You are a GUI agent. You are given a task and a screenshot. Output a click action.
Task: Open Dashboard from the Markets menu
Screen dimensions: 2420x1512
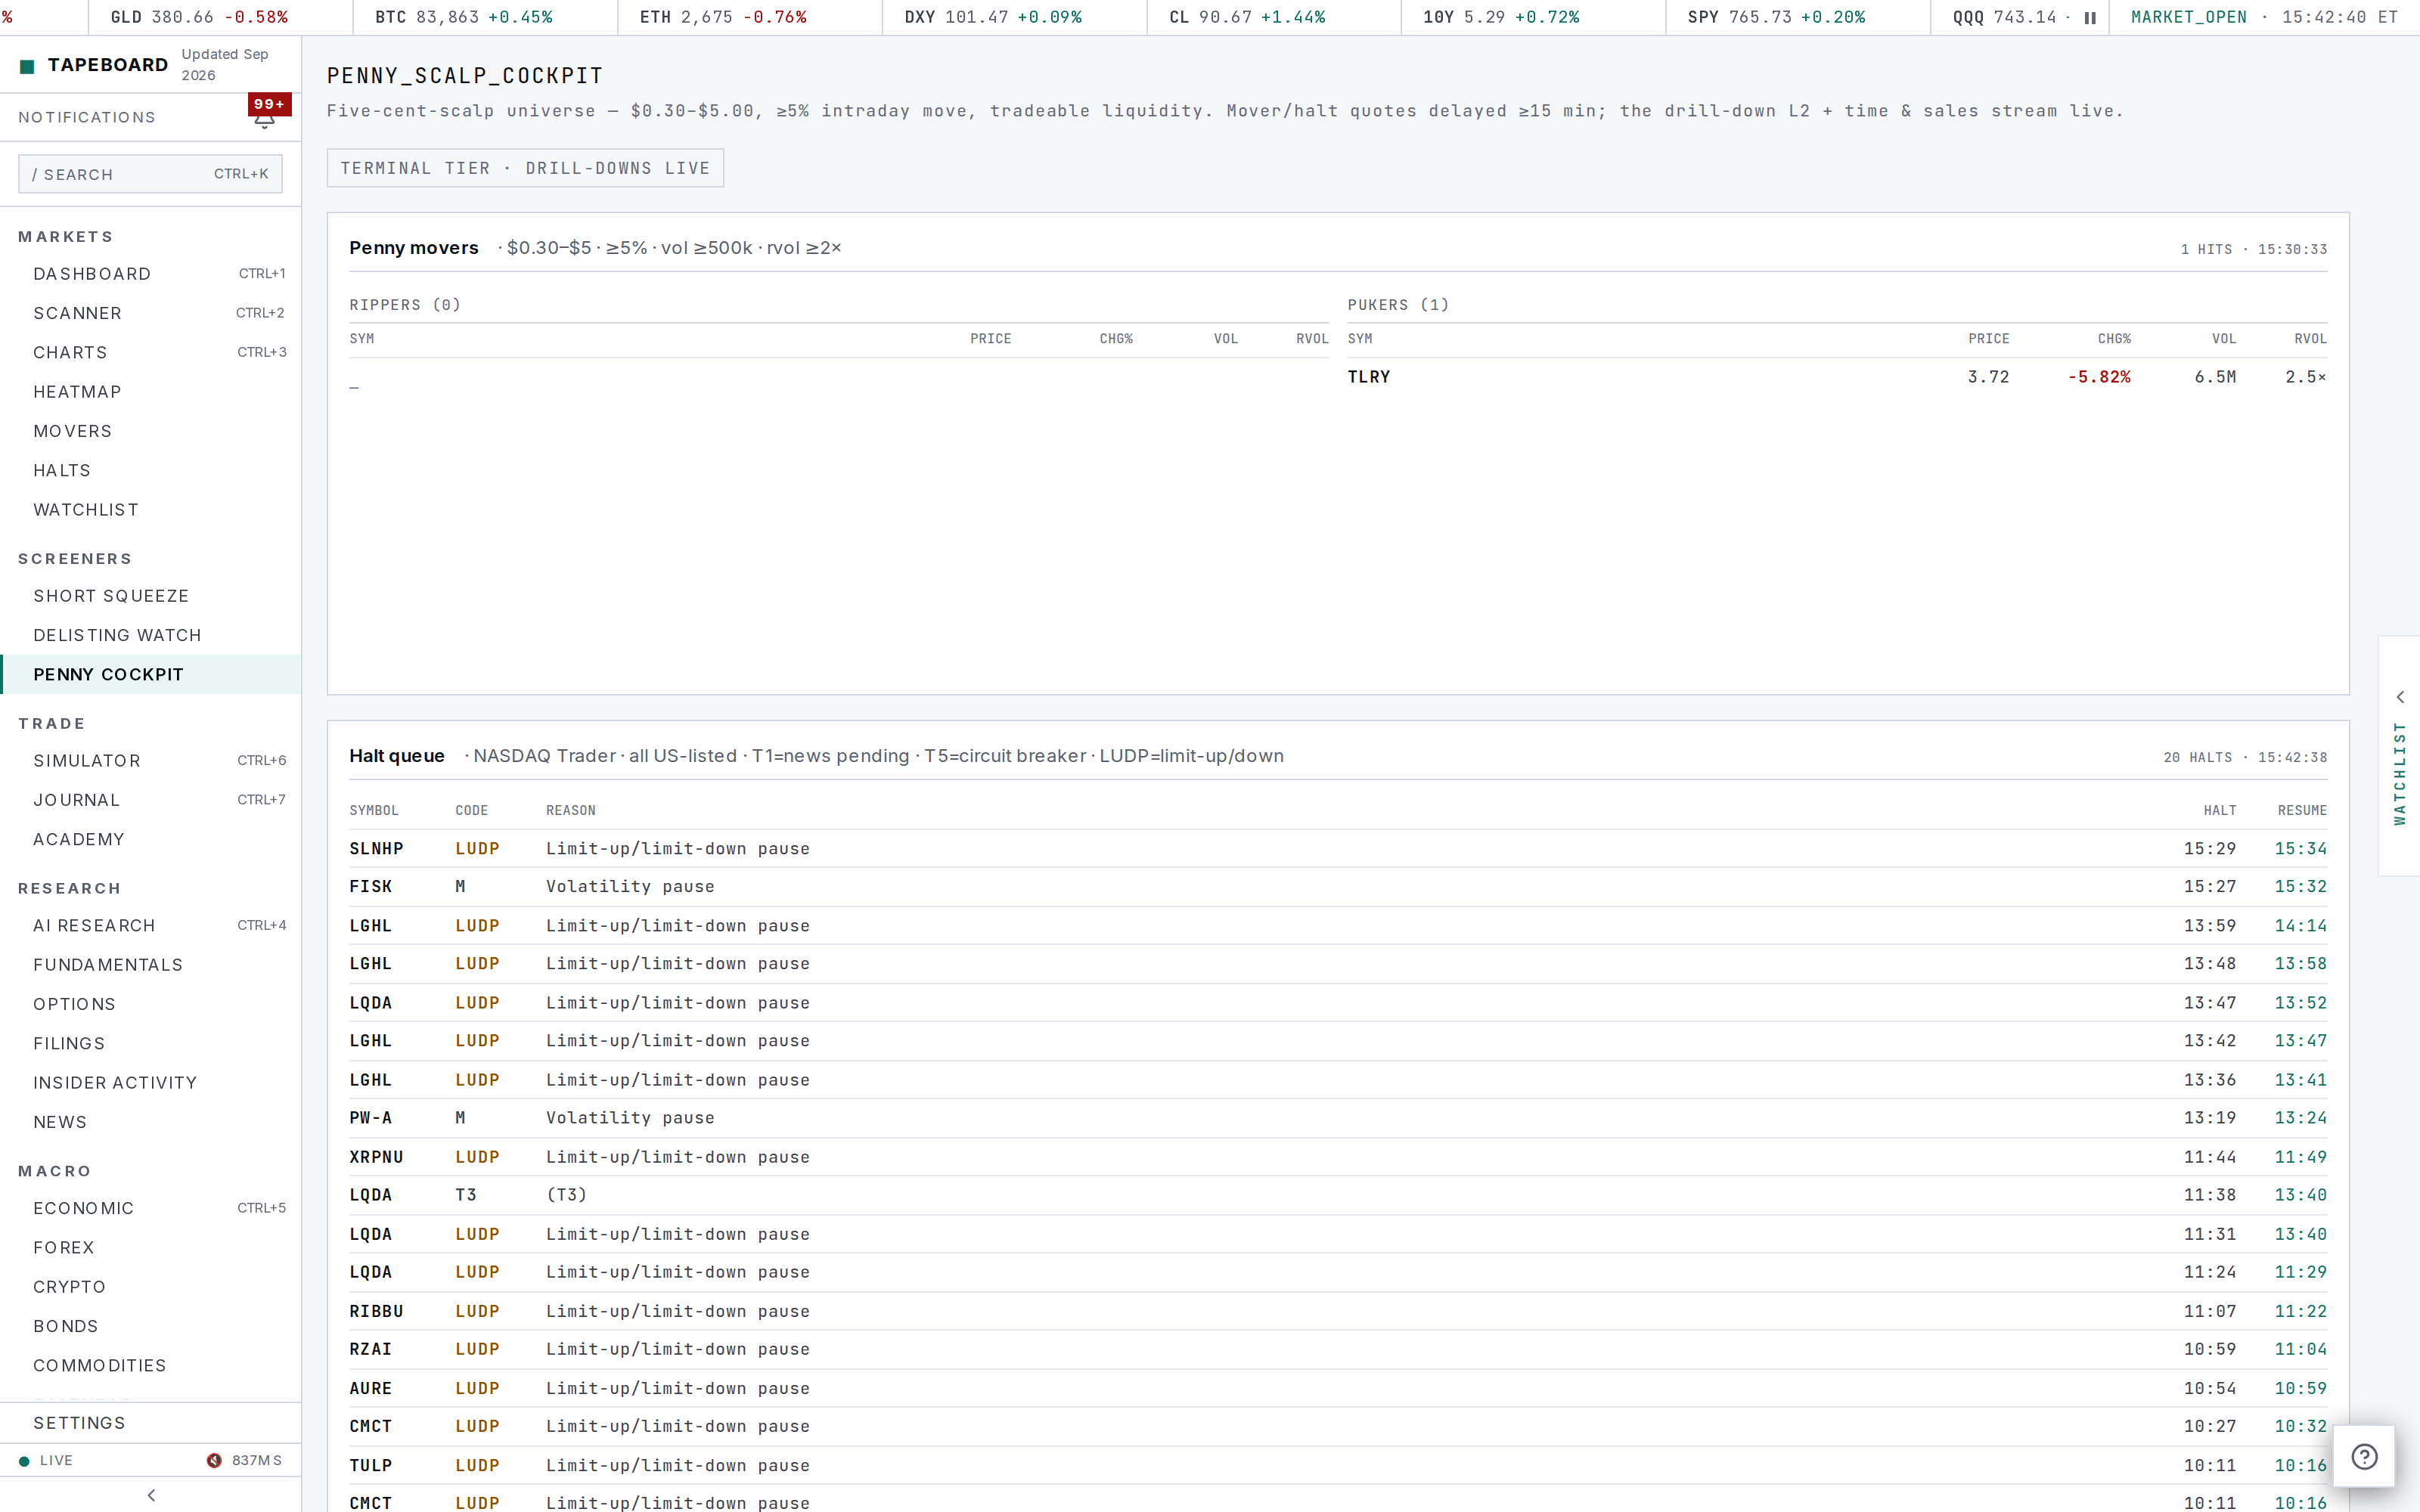[x=151, y=274]
